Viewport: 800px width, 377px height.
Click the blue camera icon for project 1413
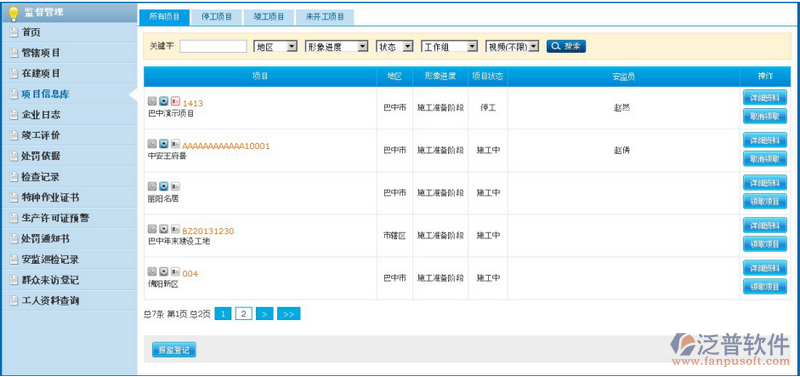click(163, 101)
